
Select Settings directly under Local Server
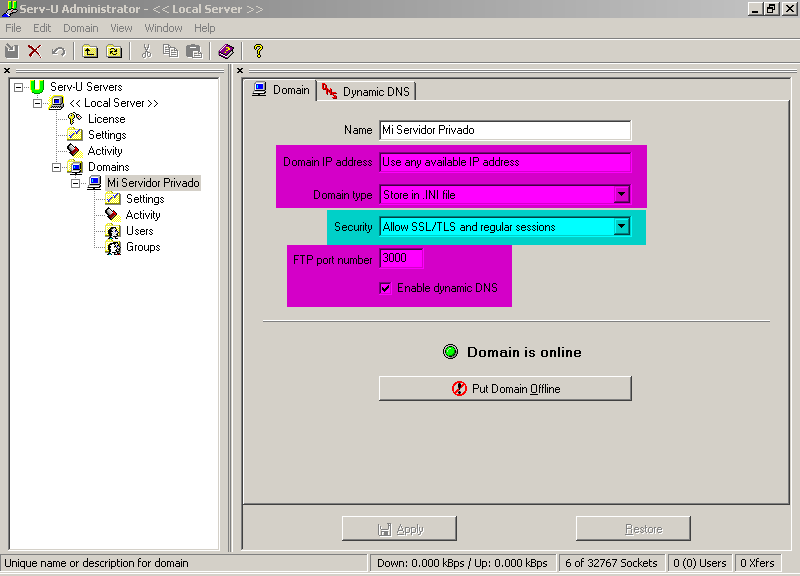coord(106,135)
